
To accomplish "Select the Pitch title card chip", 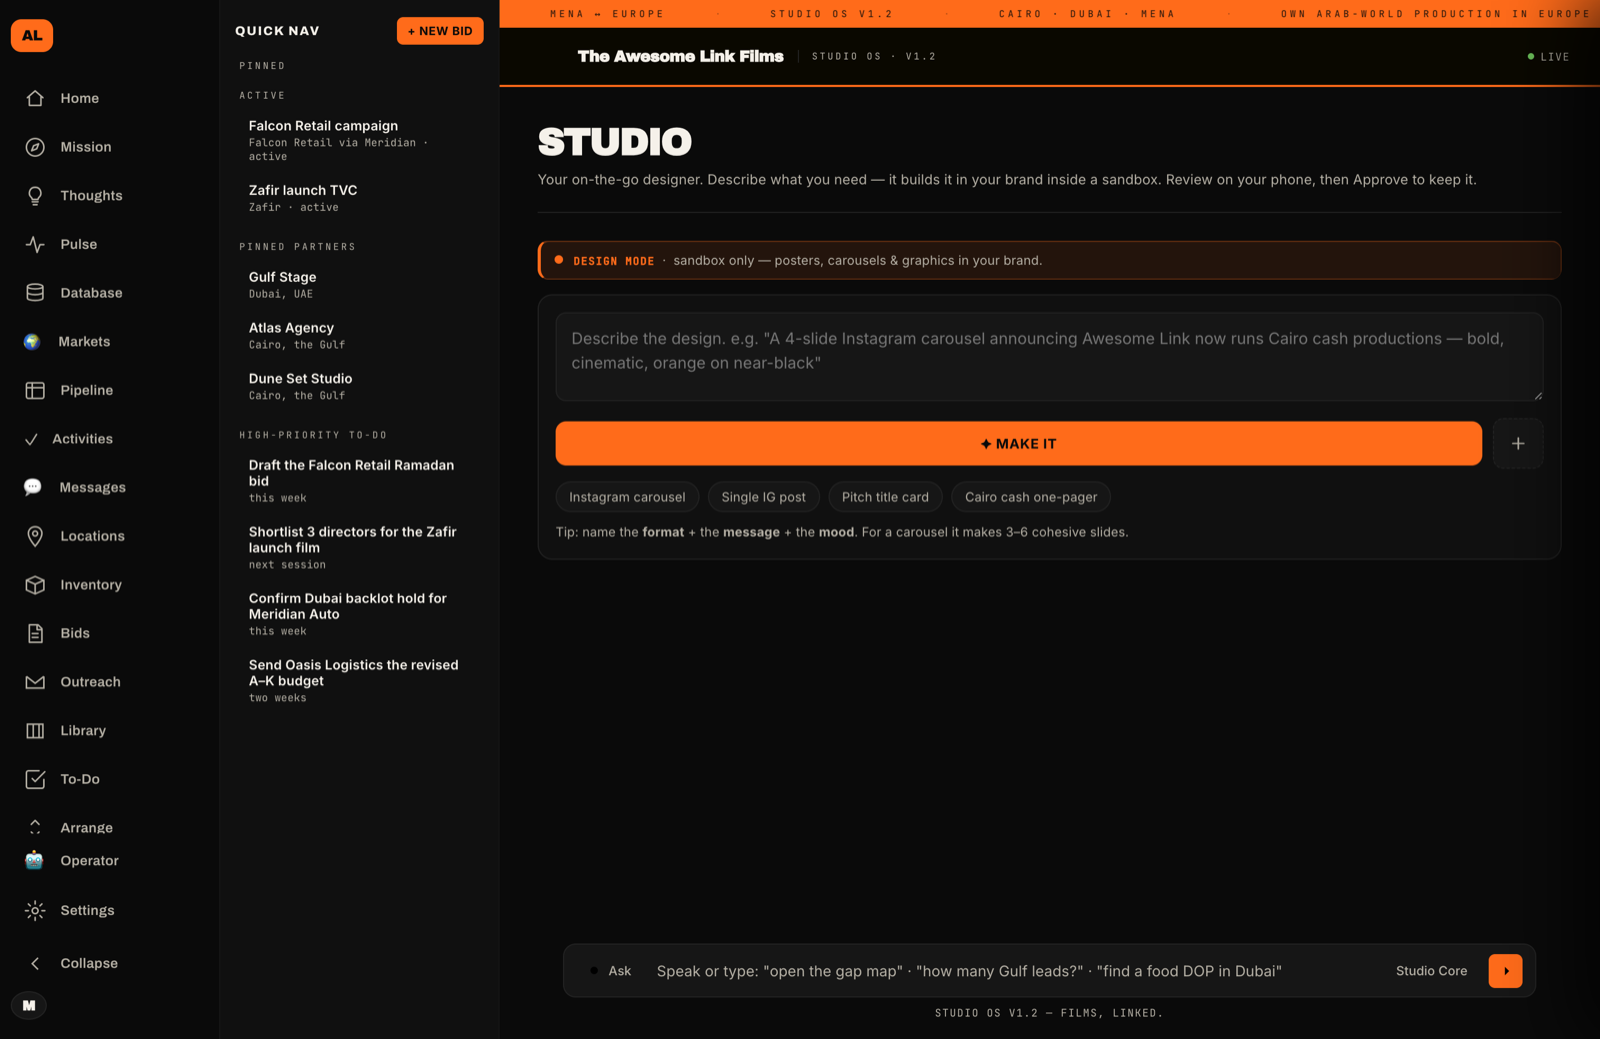I will 885,497.
